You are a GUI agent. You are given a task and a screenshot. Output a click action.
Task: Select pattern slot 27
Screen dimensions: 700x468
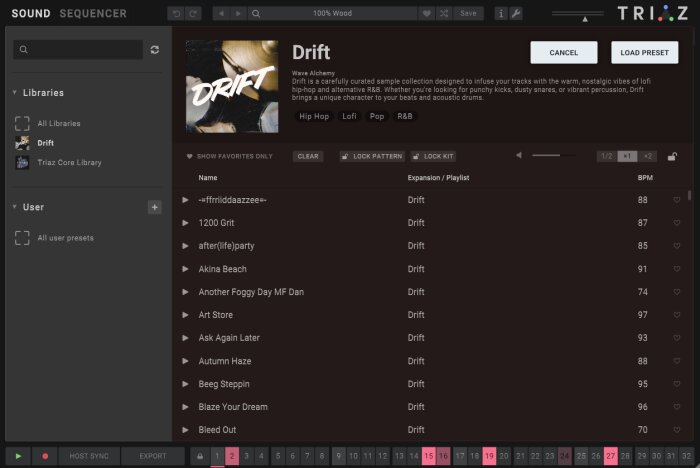point(611,456)
